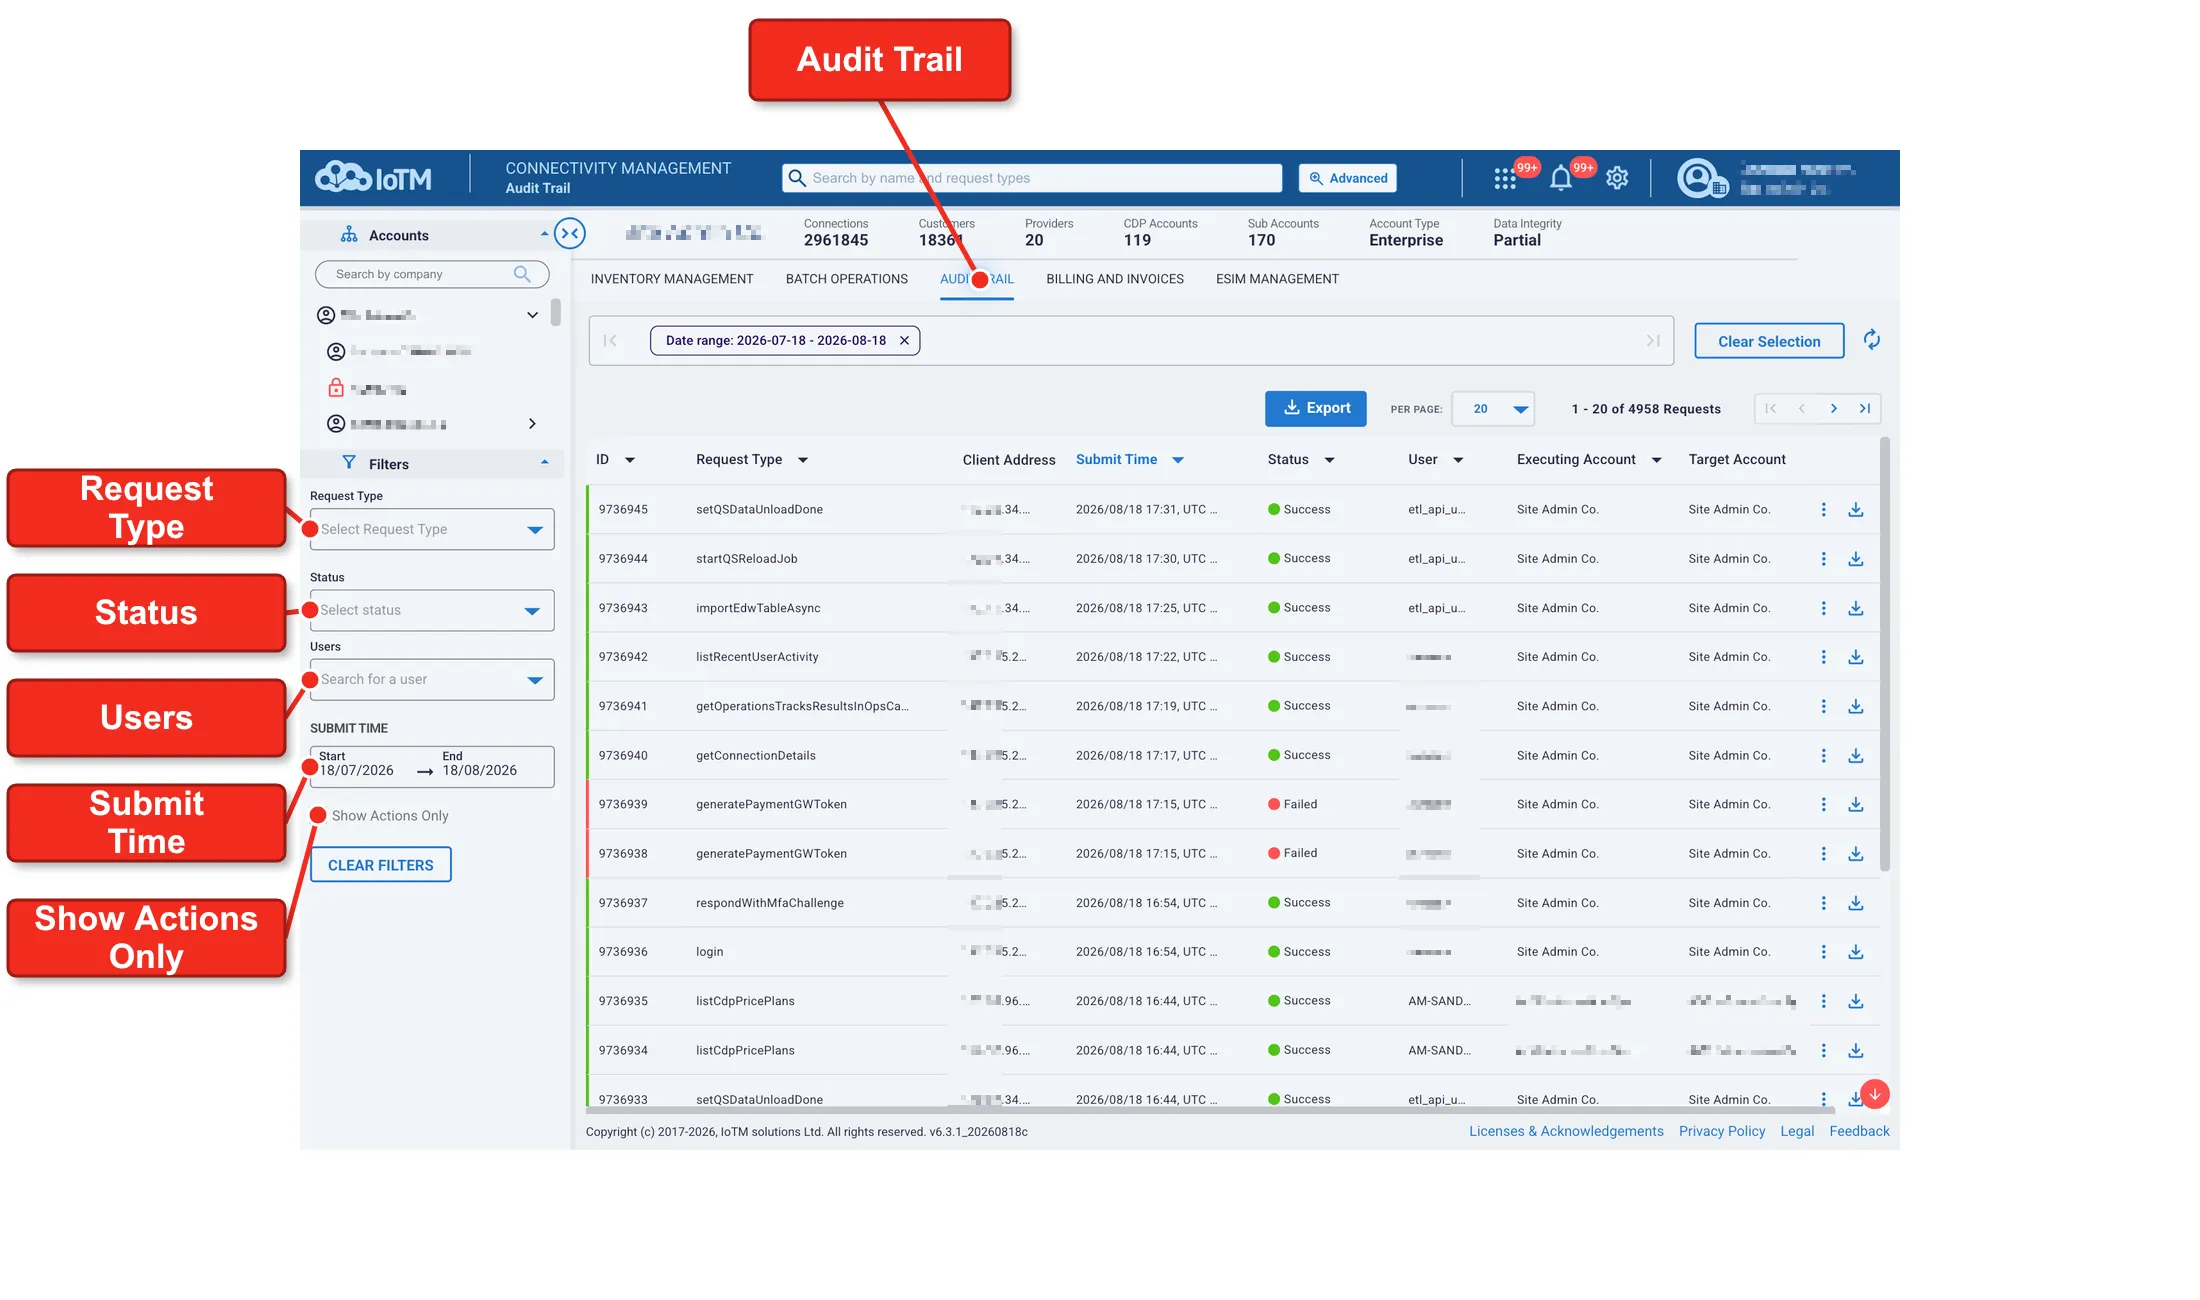The width and height of the screenshot is (2200, 1300).
Task: Click the locked account icon in tree
Action: pyautogui.click(x=336, y=388)
